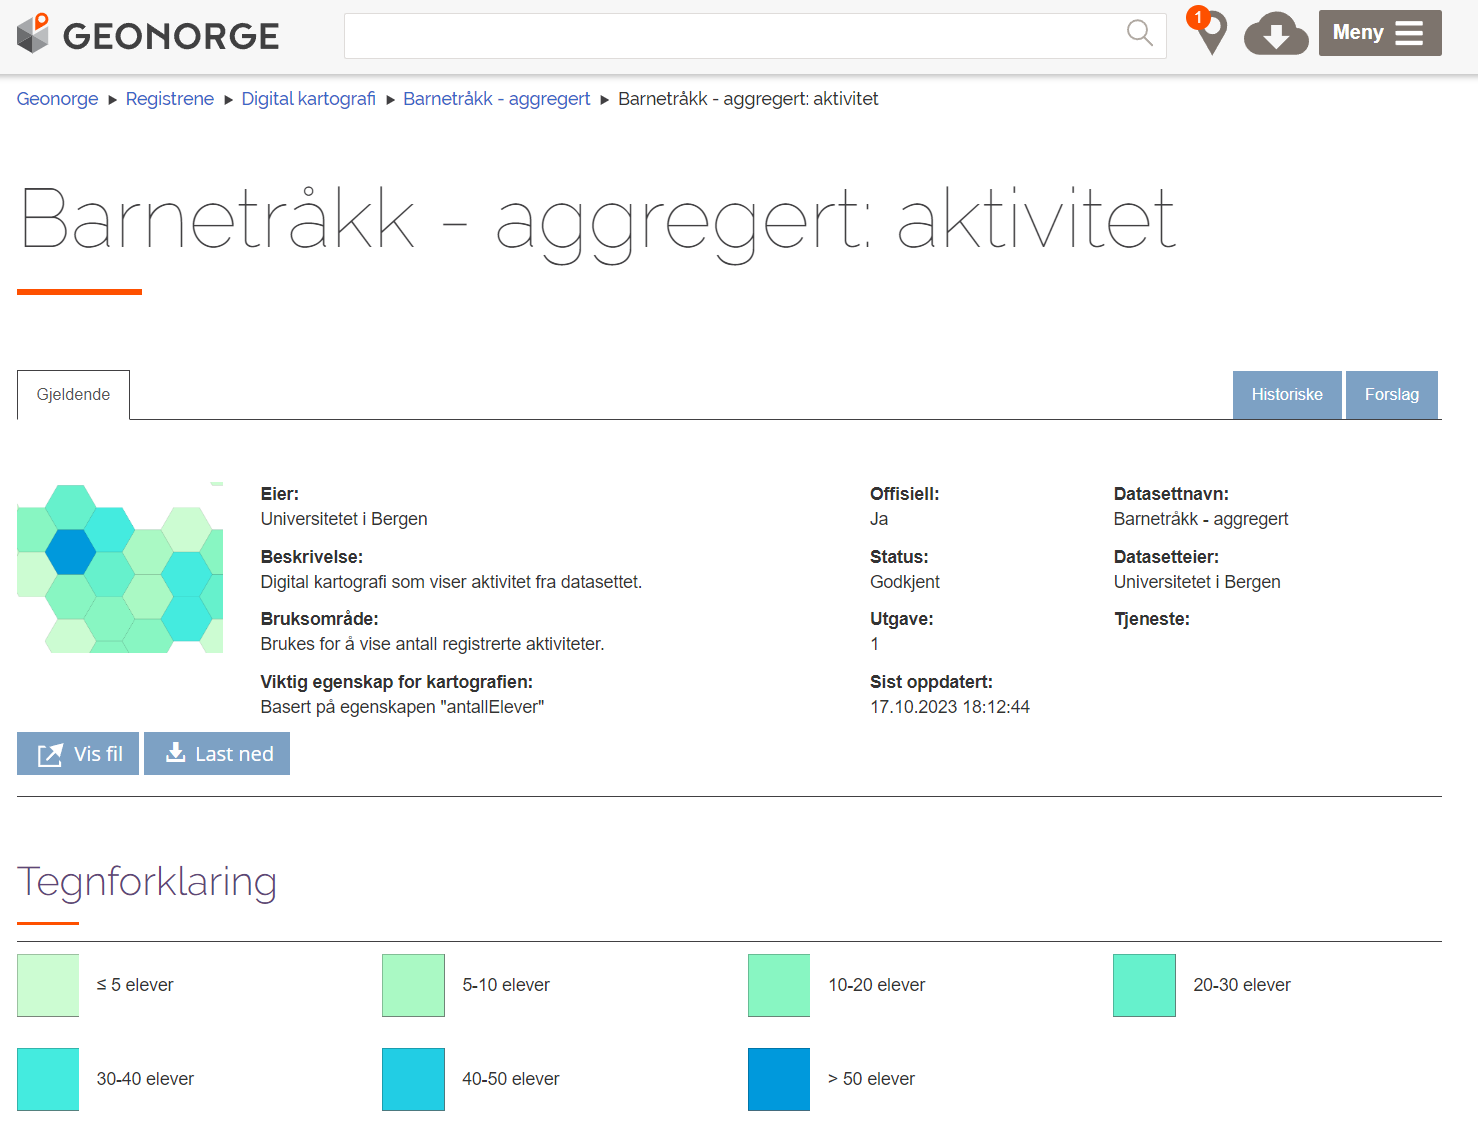Click the 20-30 elever color swatch
The image size is (1478, 1138).
(1144, 985)
